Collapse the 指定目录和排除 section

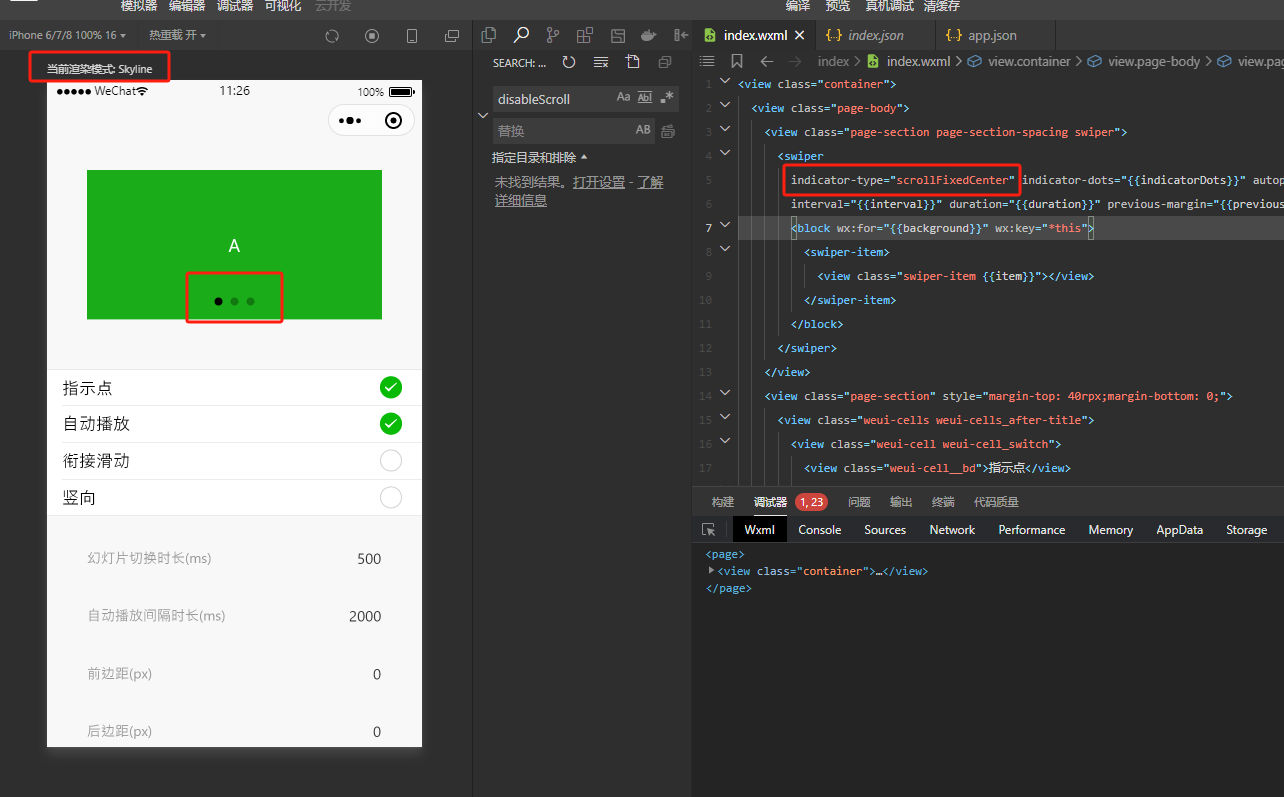click(540, 158)
